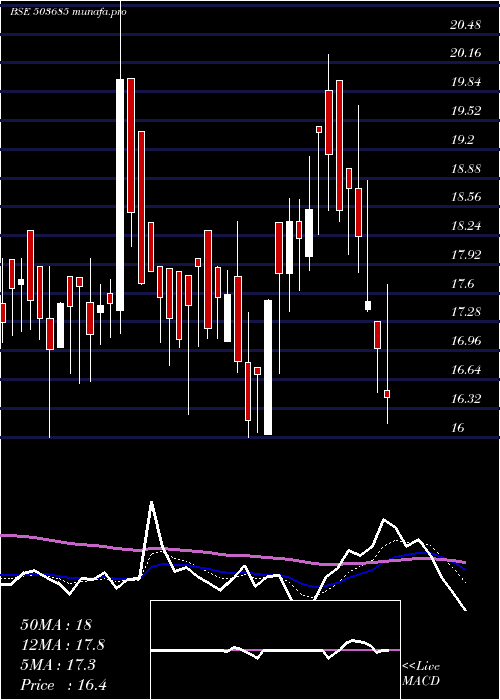Click the 18.24 price axis label
This screenshot has width=500, height=700.
466,226
